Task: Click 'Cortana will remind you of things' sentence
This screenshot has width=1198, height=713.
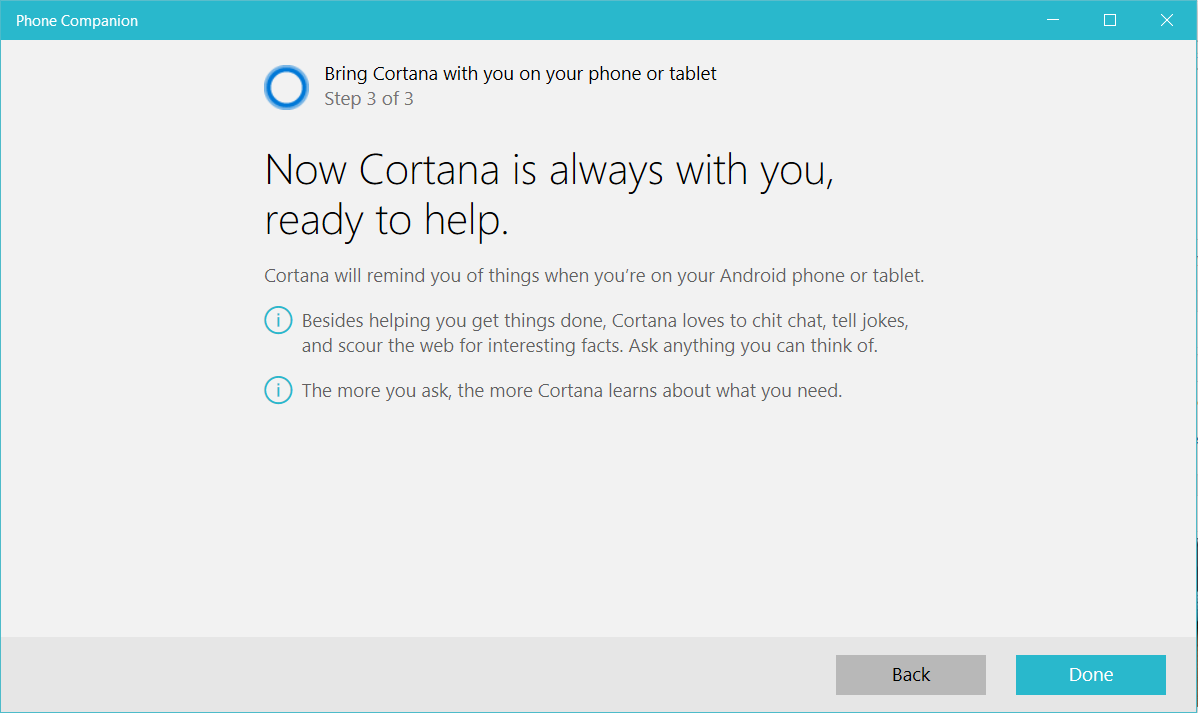Action: point(594,276)
